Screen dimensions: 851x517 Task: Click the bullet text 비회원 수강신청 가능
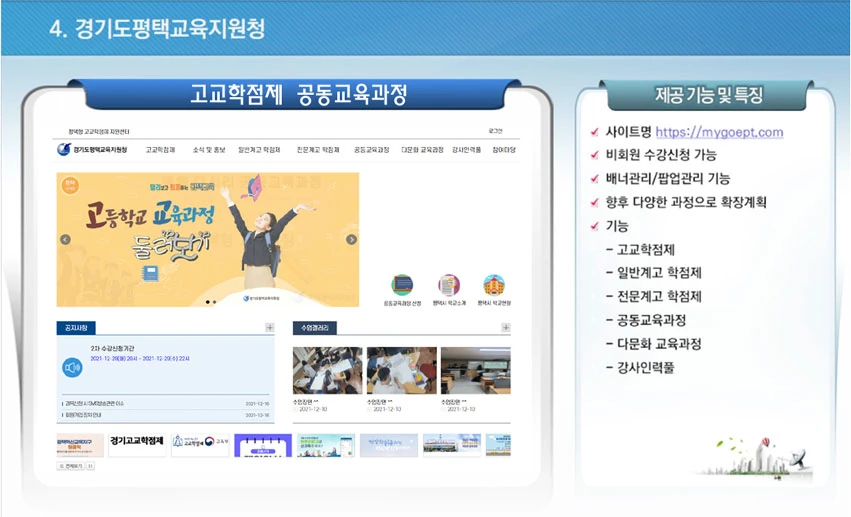point(661,155)
